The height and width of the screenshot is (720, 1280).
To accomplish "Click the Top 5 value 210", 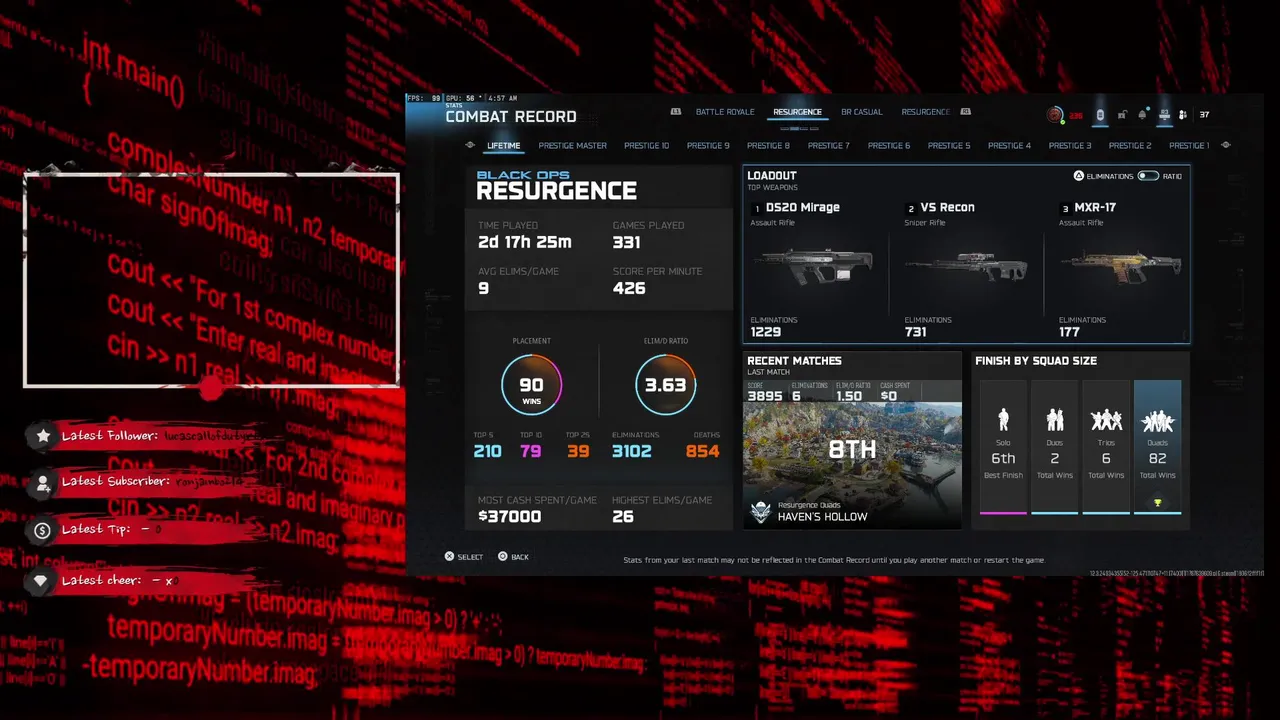I will tap(487, 451).
